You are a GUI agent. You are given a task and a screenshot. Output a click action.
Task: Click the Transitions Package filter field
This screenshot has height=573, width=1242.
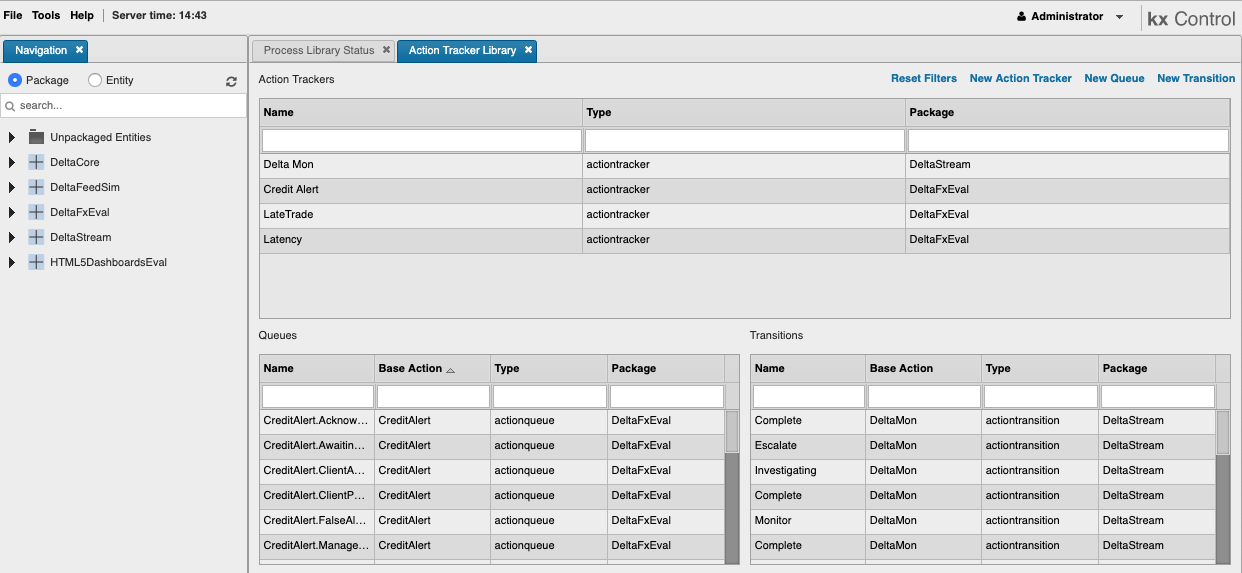tap(1157, 396)
